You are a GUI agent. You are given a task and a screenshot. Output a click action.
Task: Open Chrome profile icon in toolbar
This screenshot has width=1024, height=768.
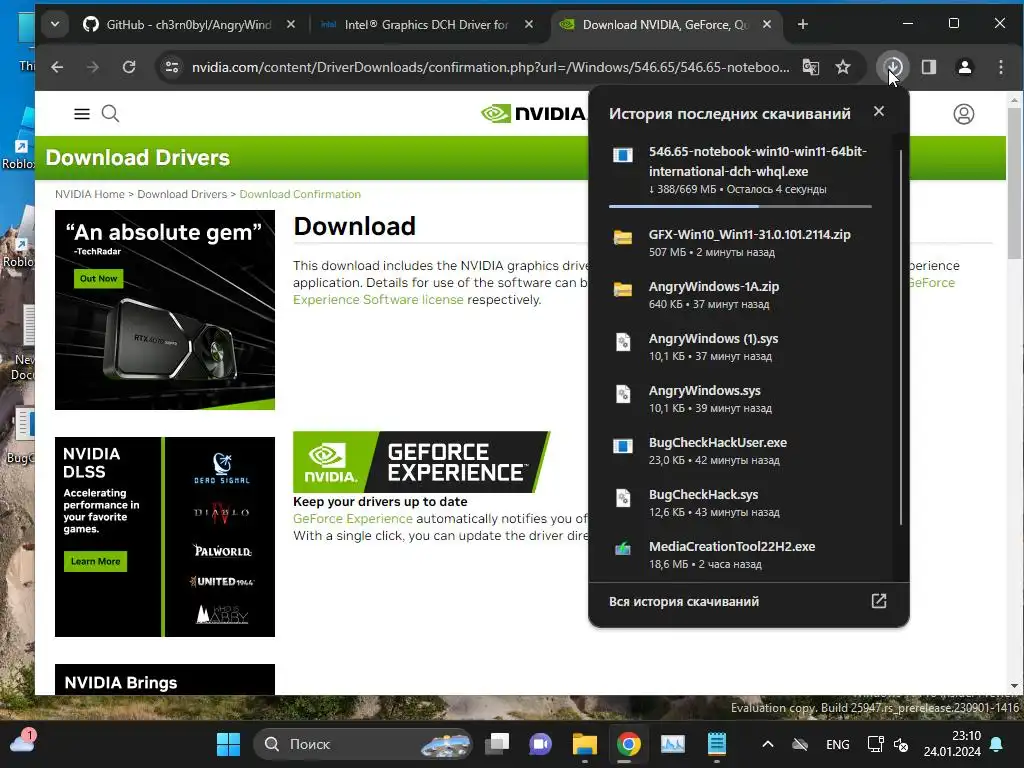(965, 67)
